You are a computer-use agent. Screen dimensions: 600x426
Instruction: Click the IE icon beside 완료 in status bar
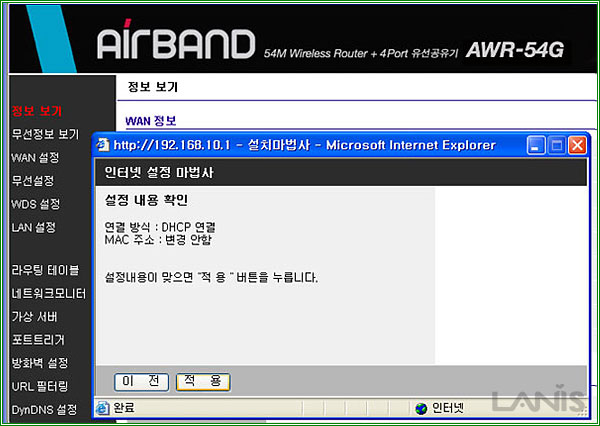[103, 408]
